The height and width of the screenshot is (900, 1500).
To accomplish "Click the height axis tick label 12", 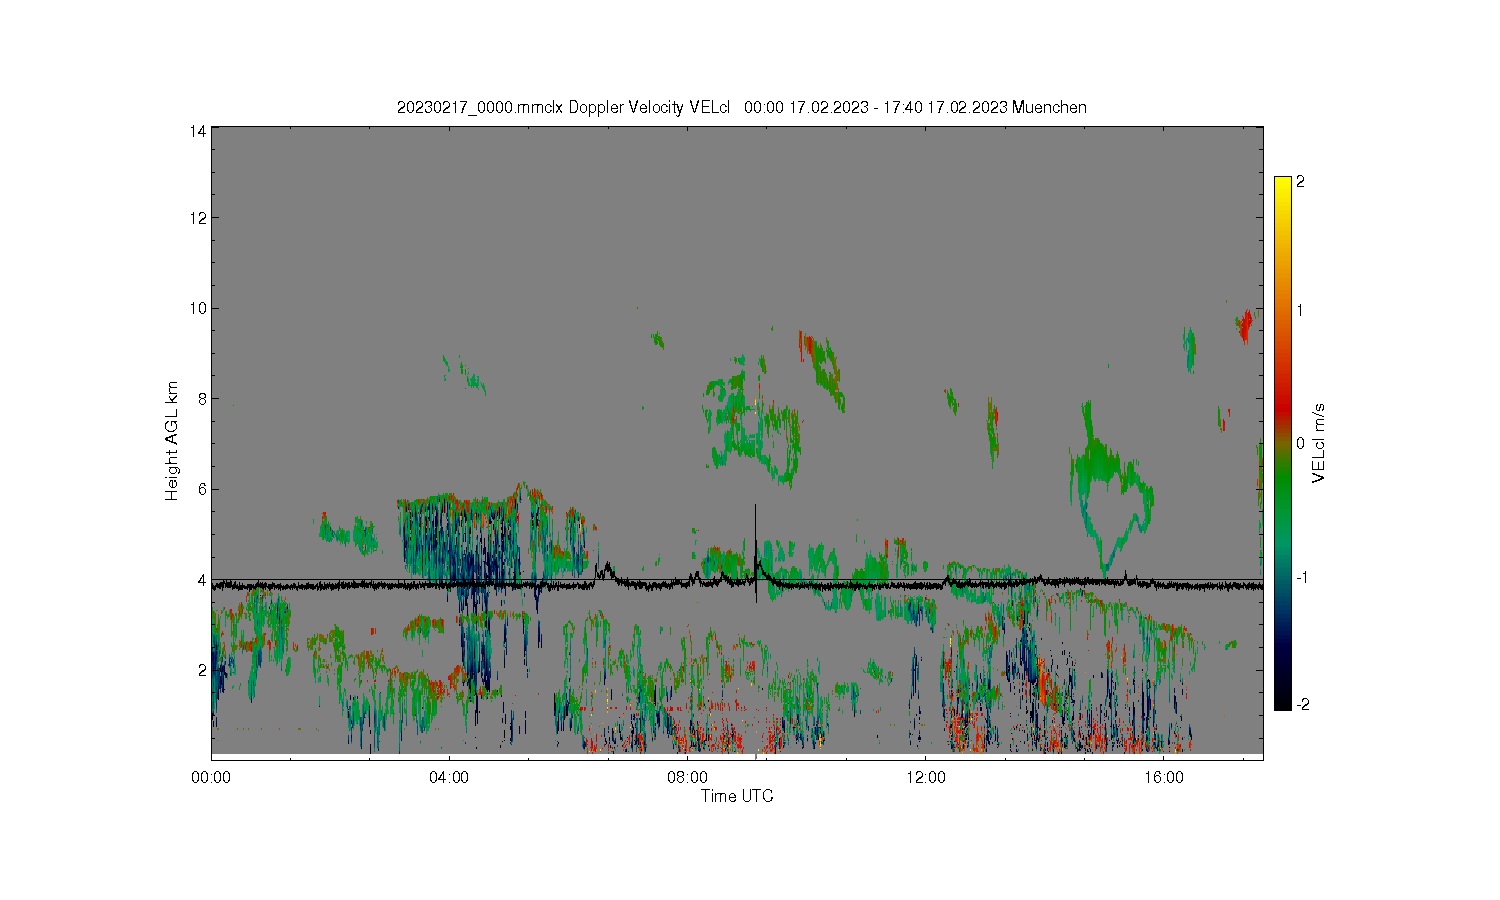I will [199, 218].
